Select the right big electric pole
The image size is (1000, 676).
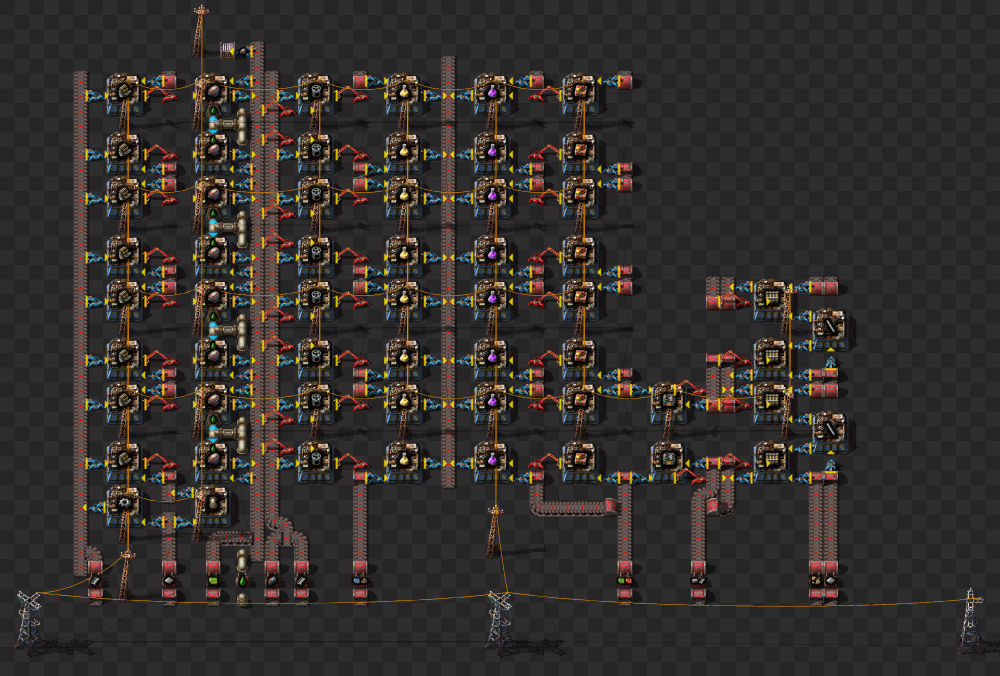click(x=971, y=619)
